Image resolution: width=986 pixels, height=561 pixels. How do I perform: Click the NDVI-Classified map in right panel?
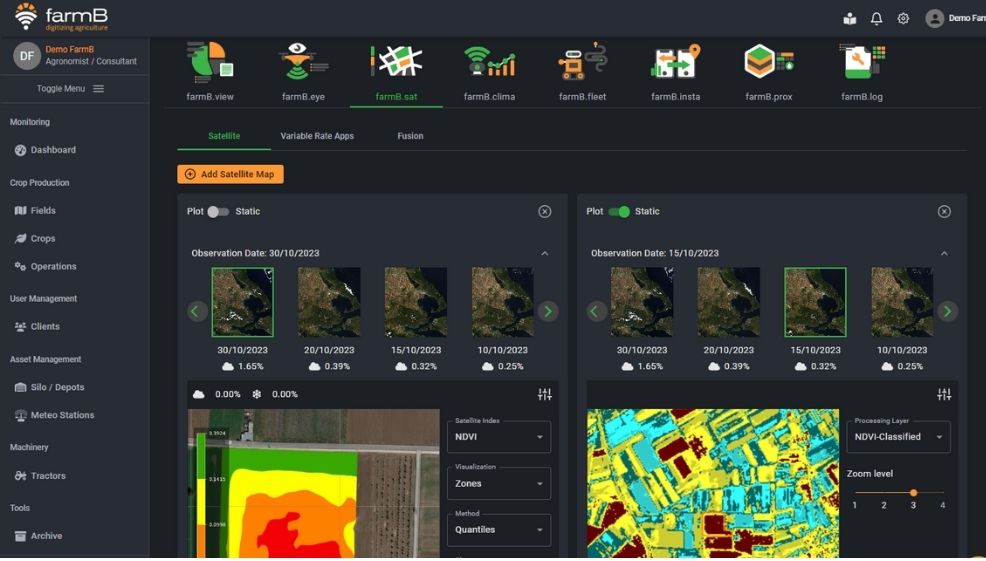(713, 483)
